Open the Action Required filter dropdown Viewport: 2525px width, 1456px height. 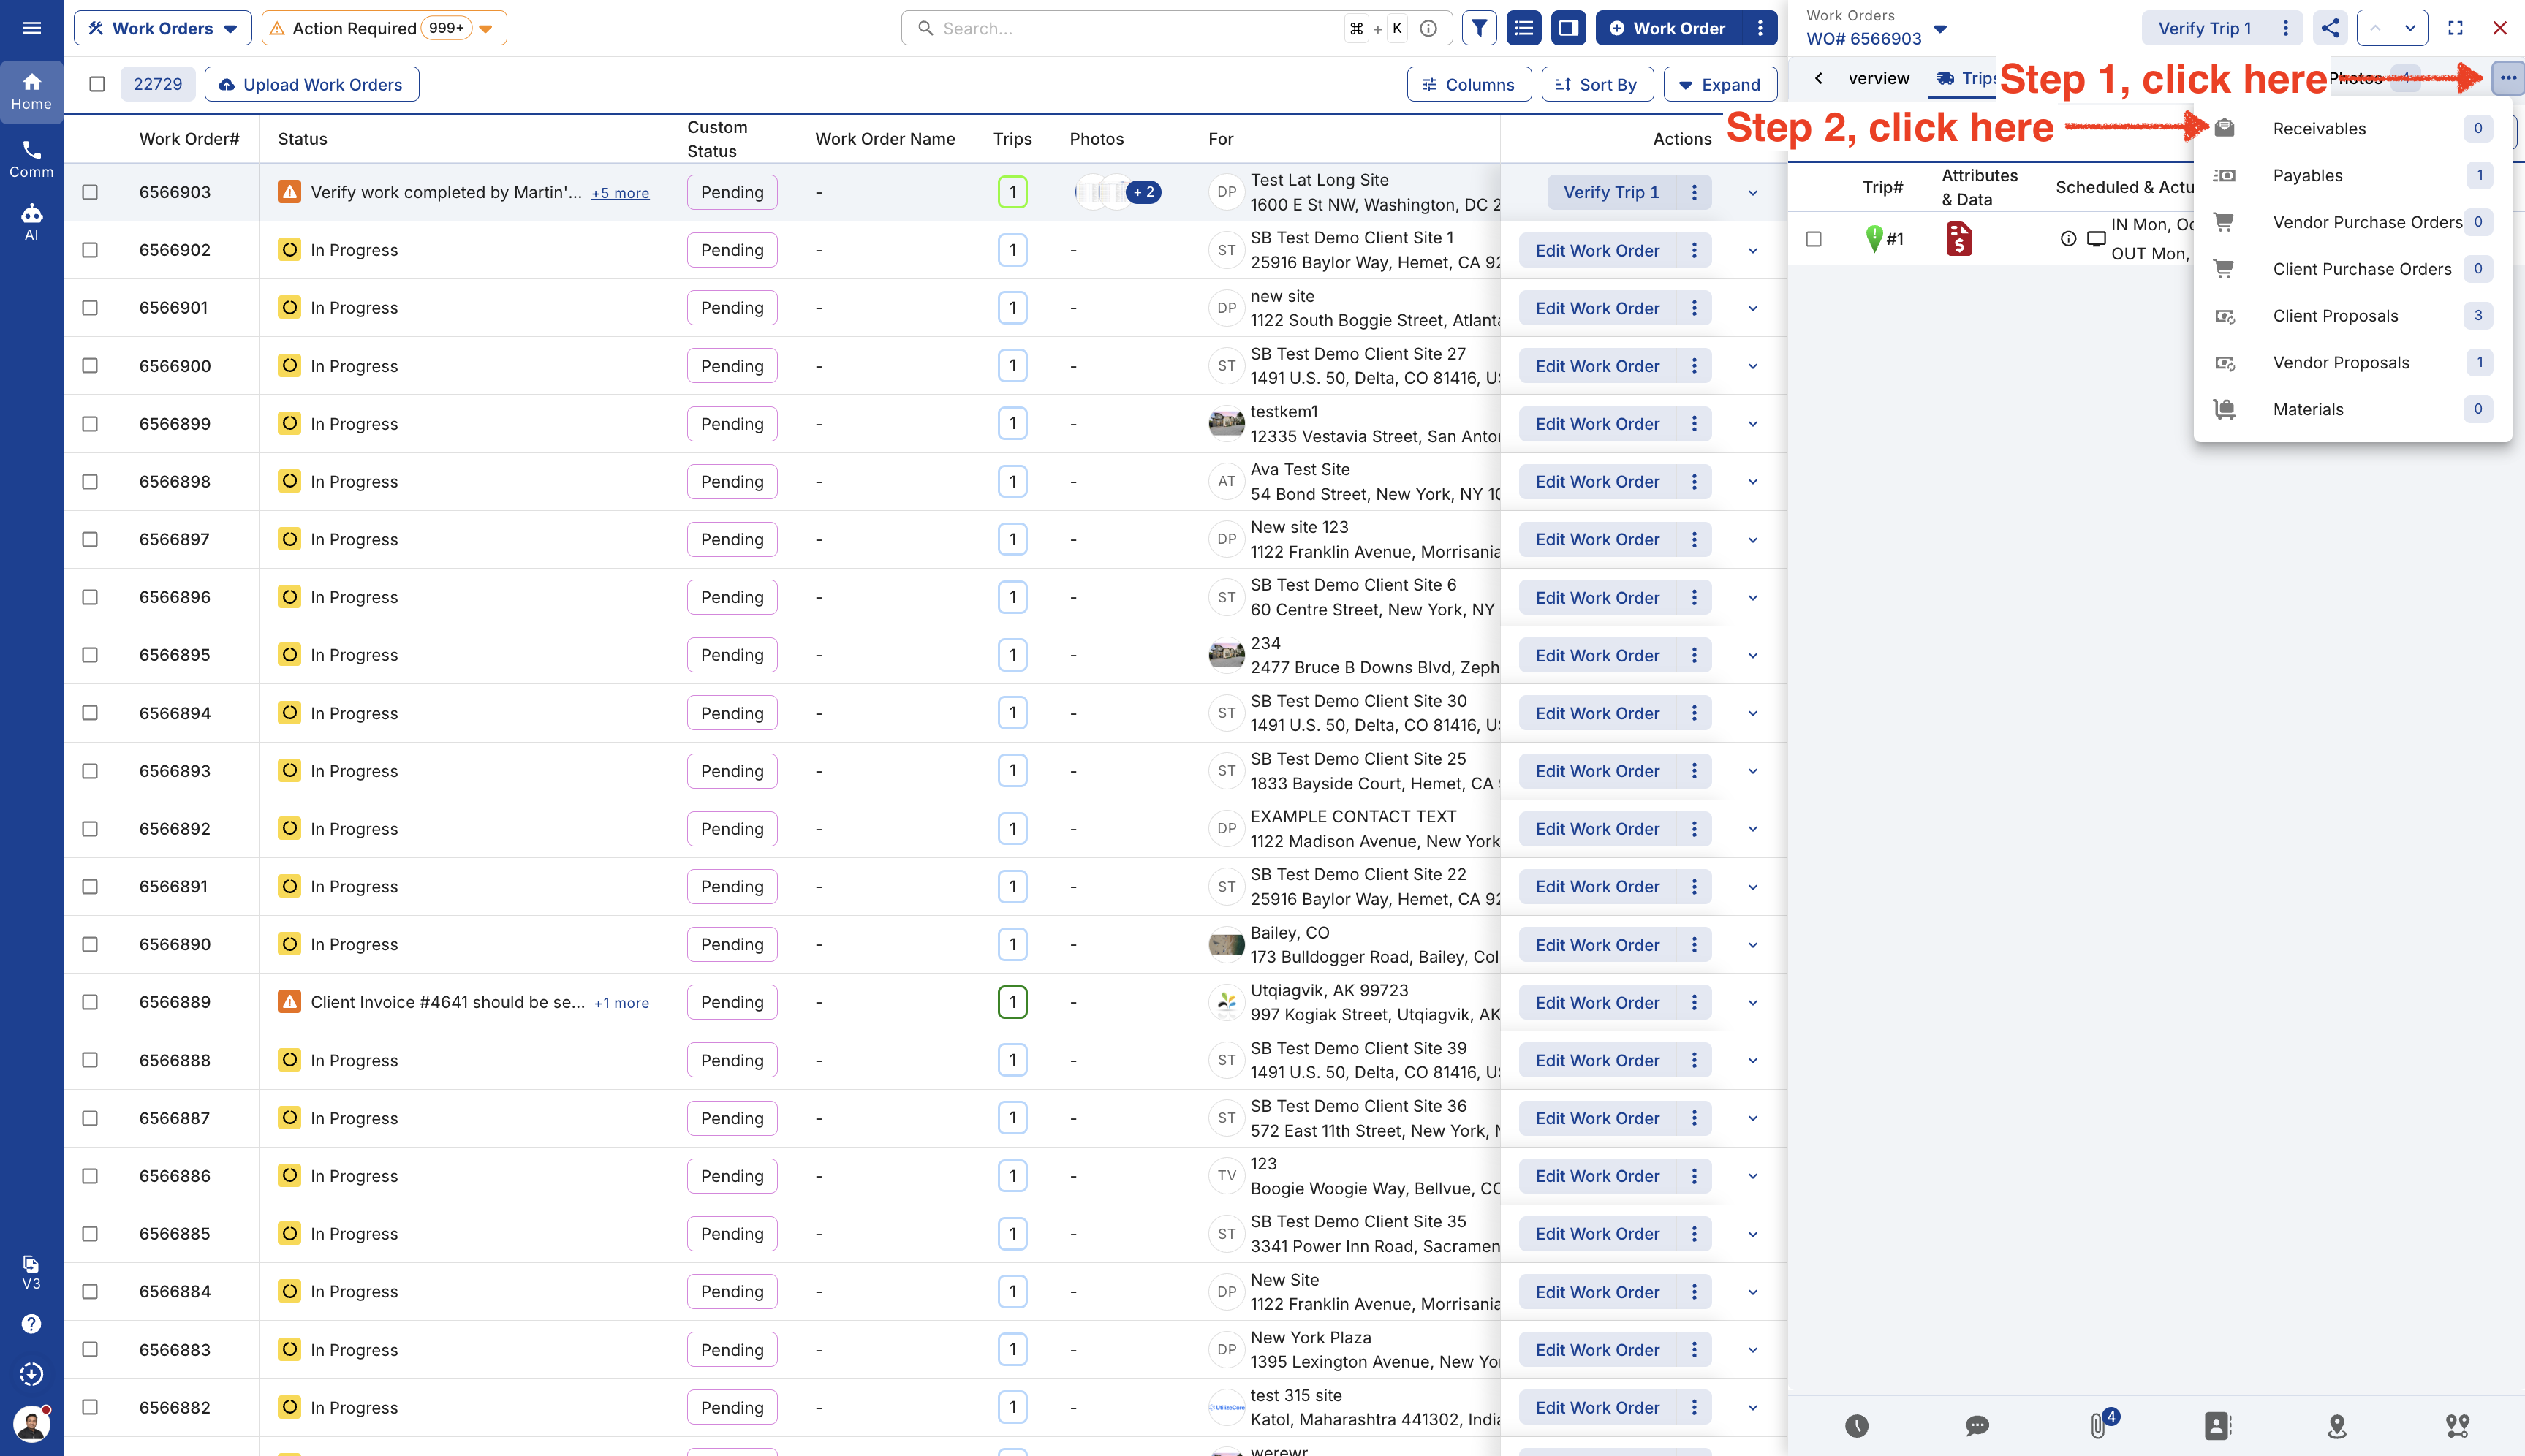pyautogui.click(x=384, y=28)
